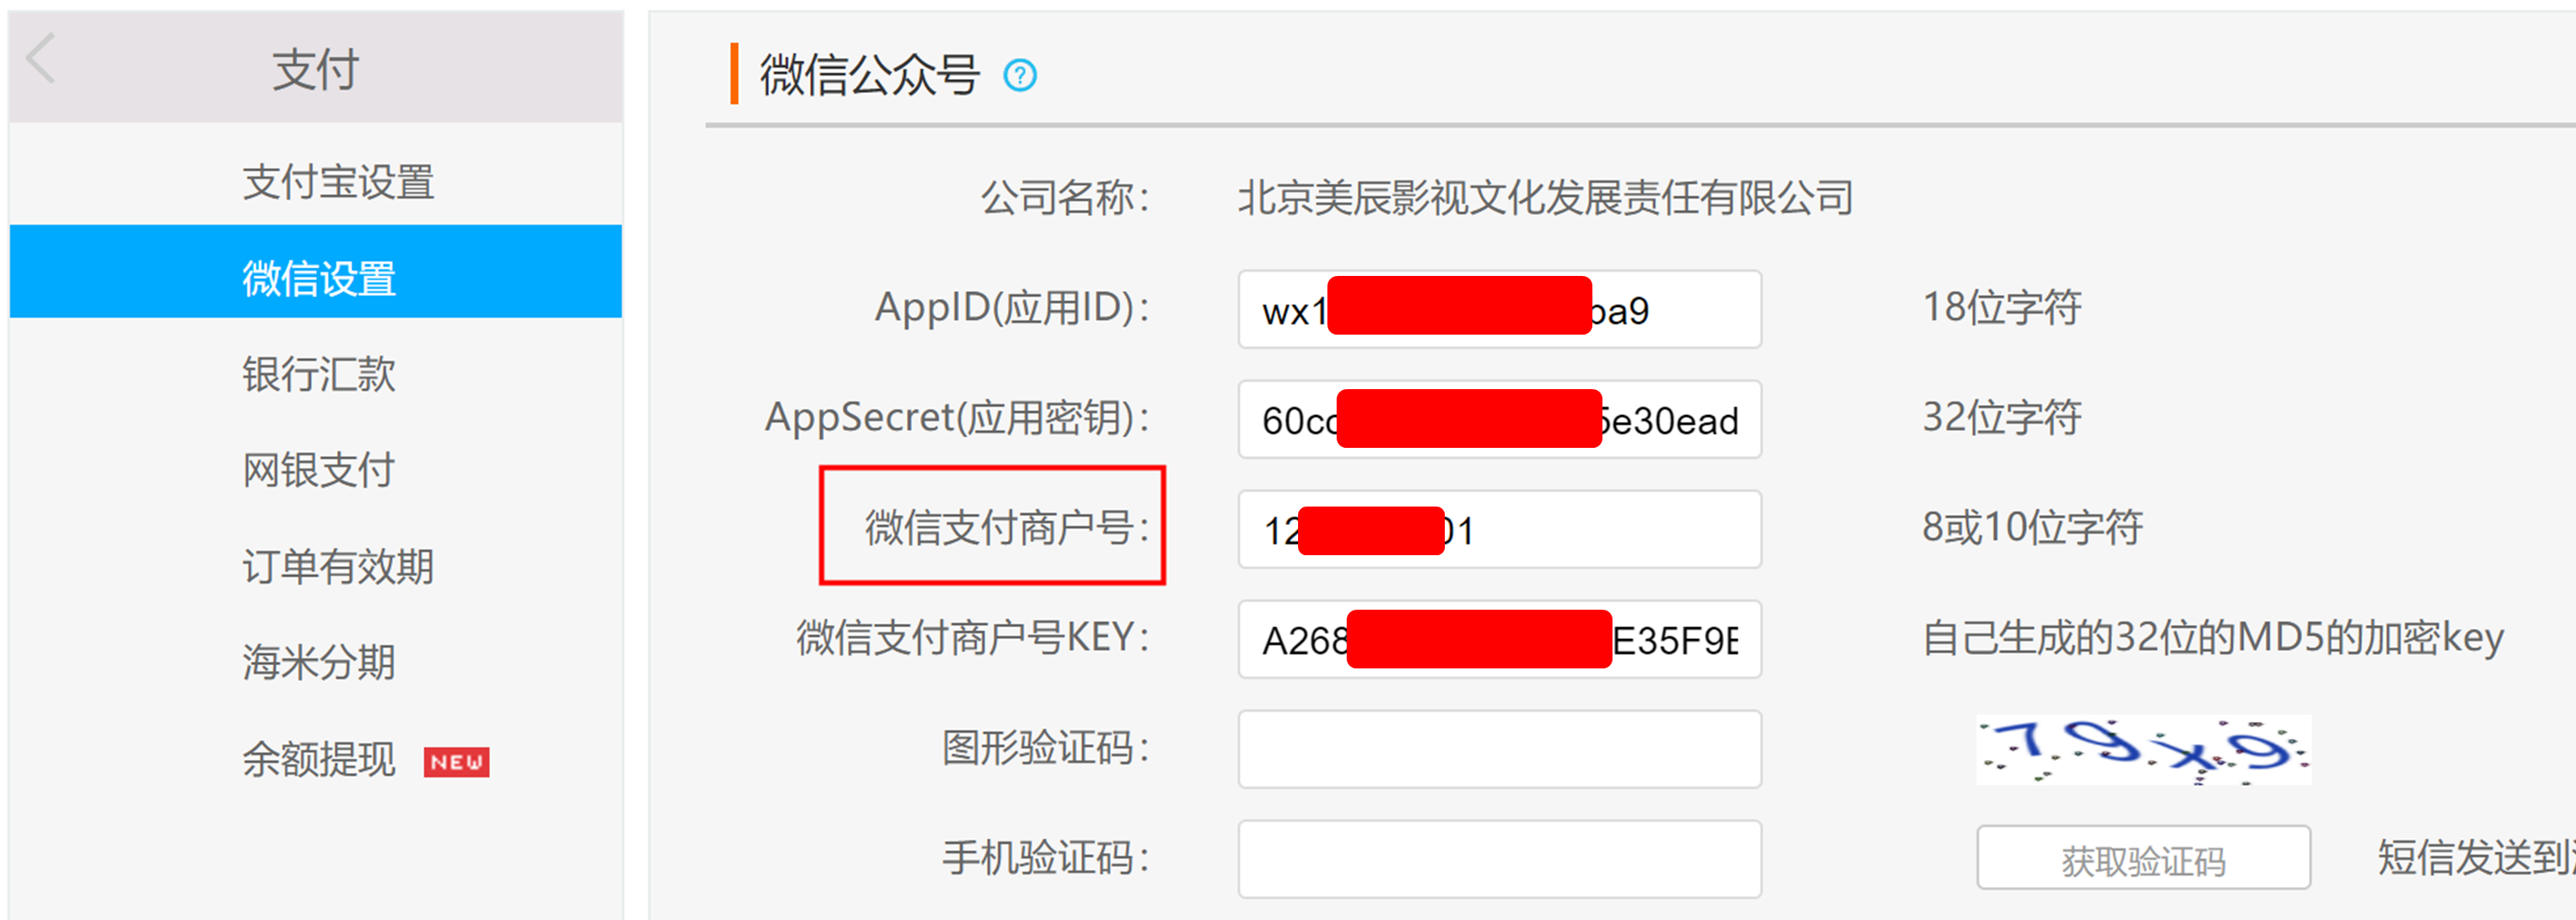Select 订单有效期 in sidebar
This screenshot has width=2576, height=920.
coord(338,566)
